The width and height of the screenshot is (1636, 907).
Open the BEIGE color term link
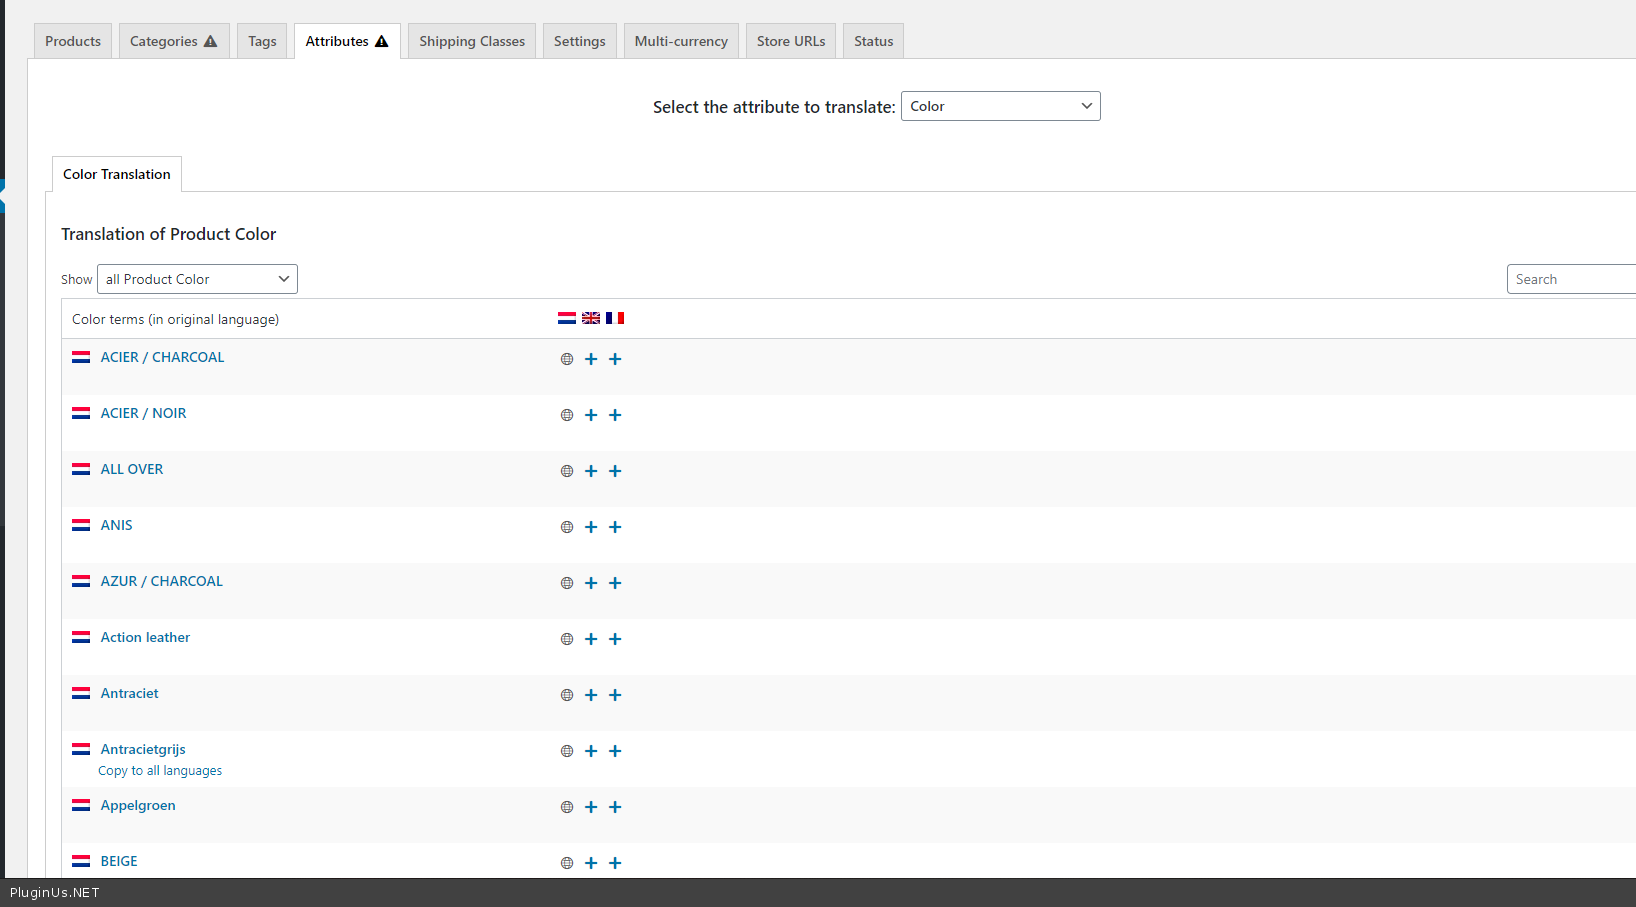[x=119, y=861]
